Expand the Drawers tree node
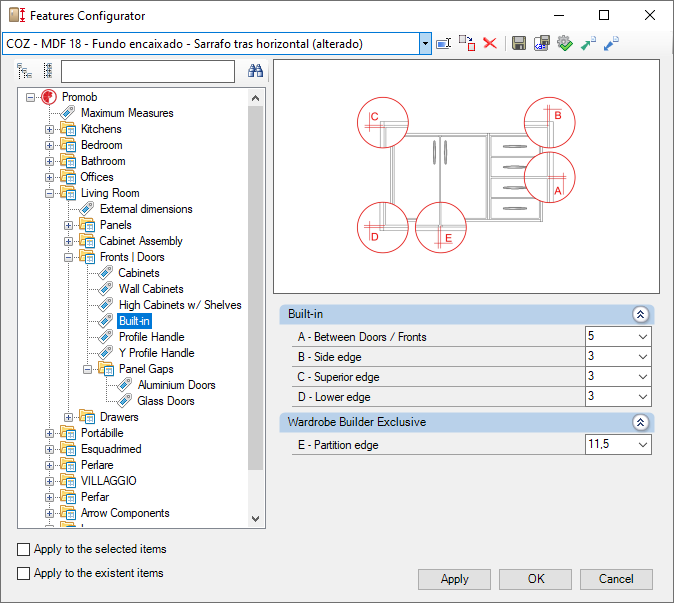 68,417
